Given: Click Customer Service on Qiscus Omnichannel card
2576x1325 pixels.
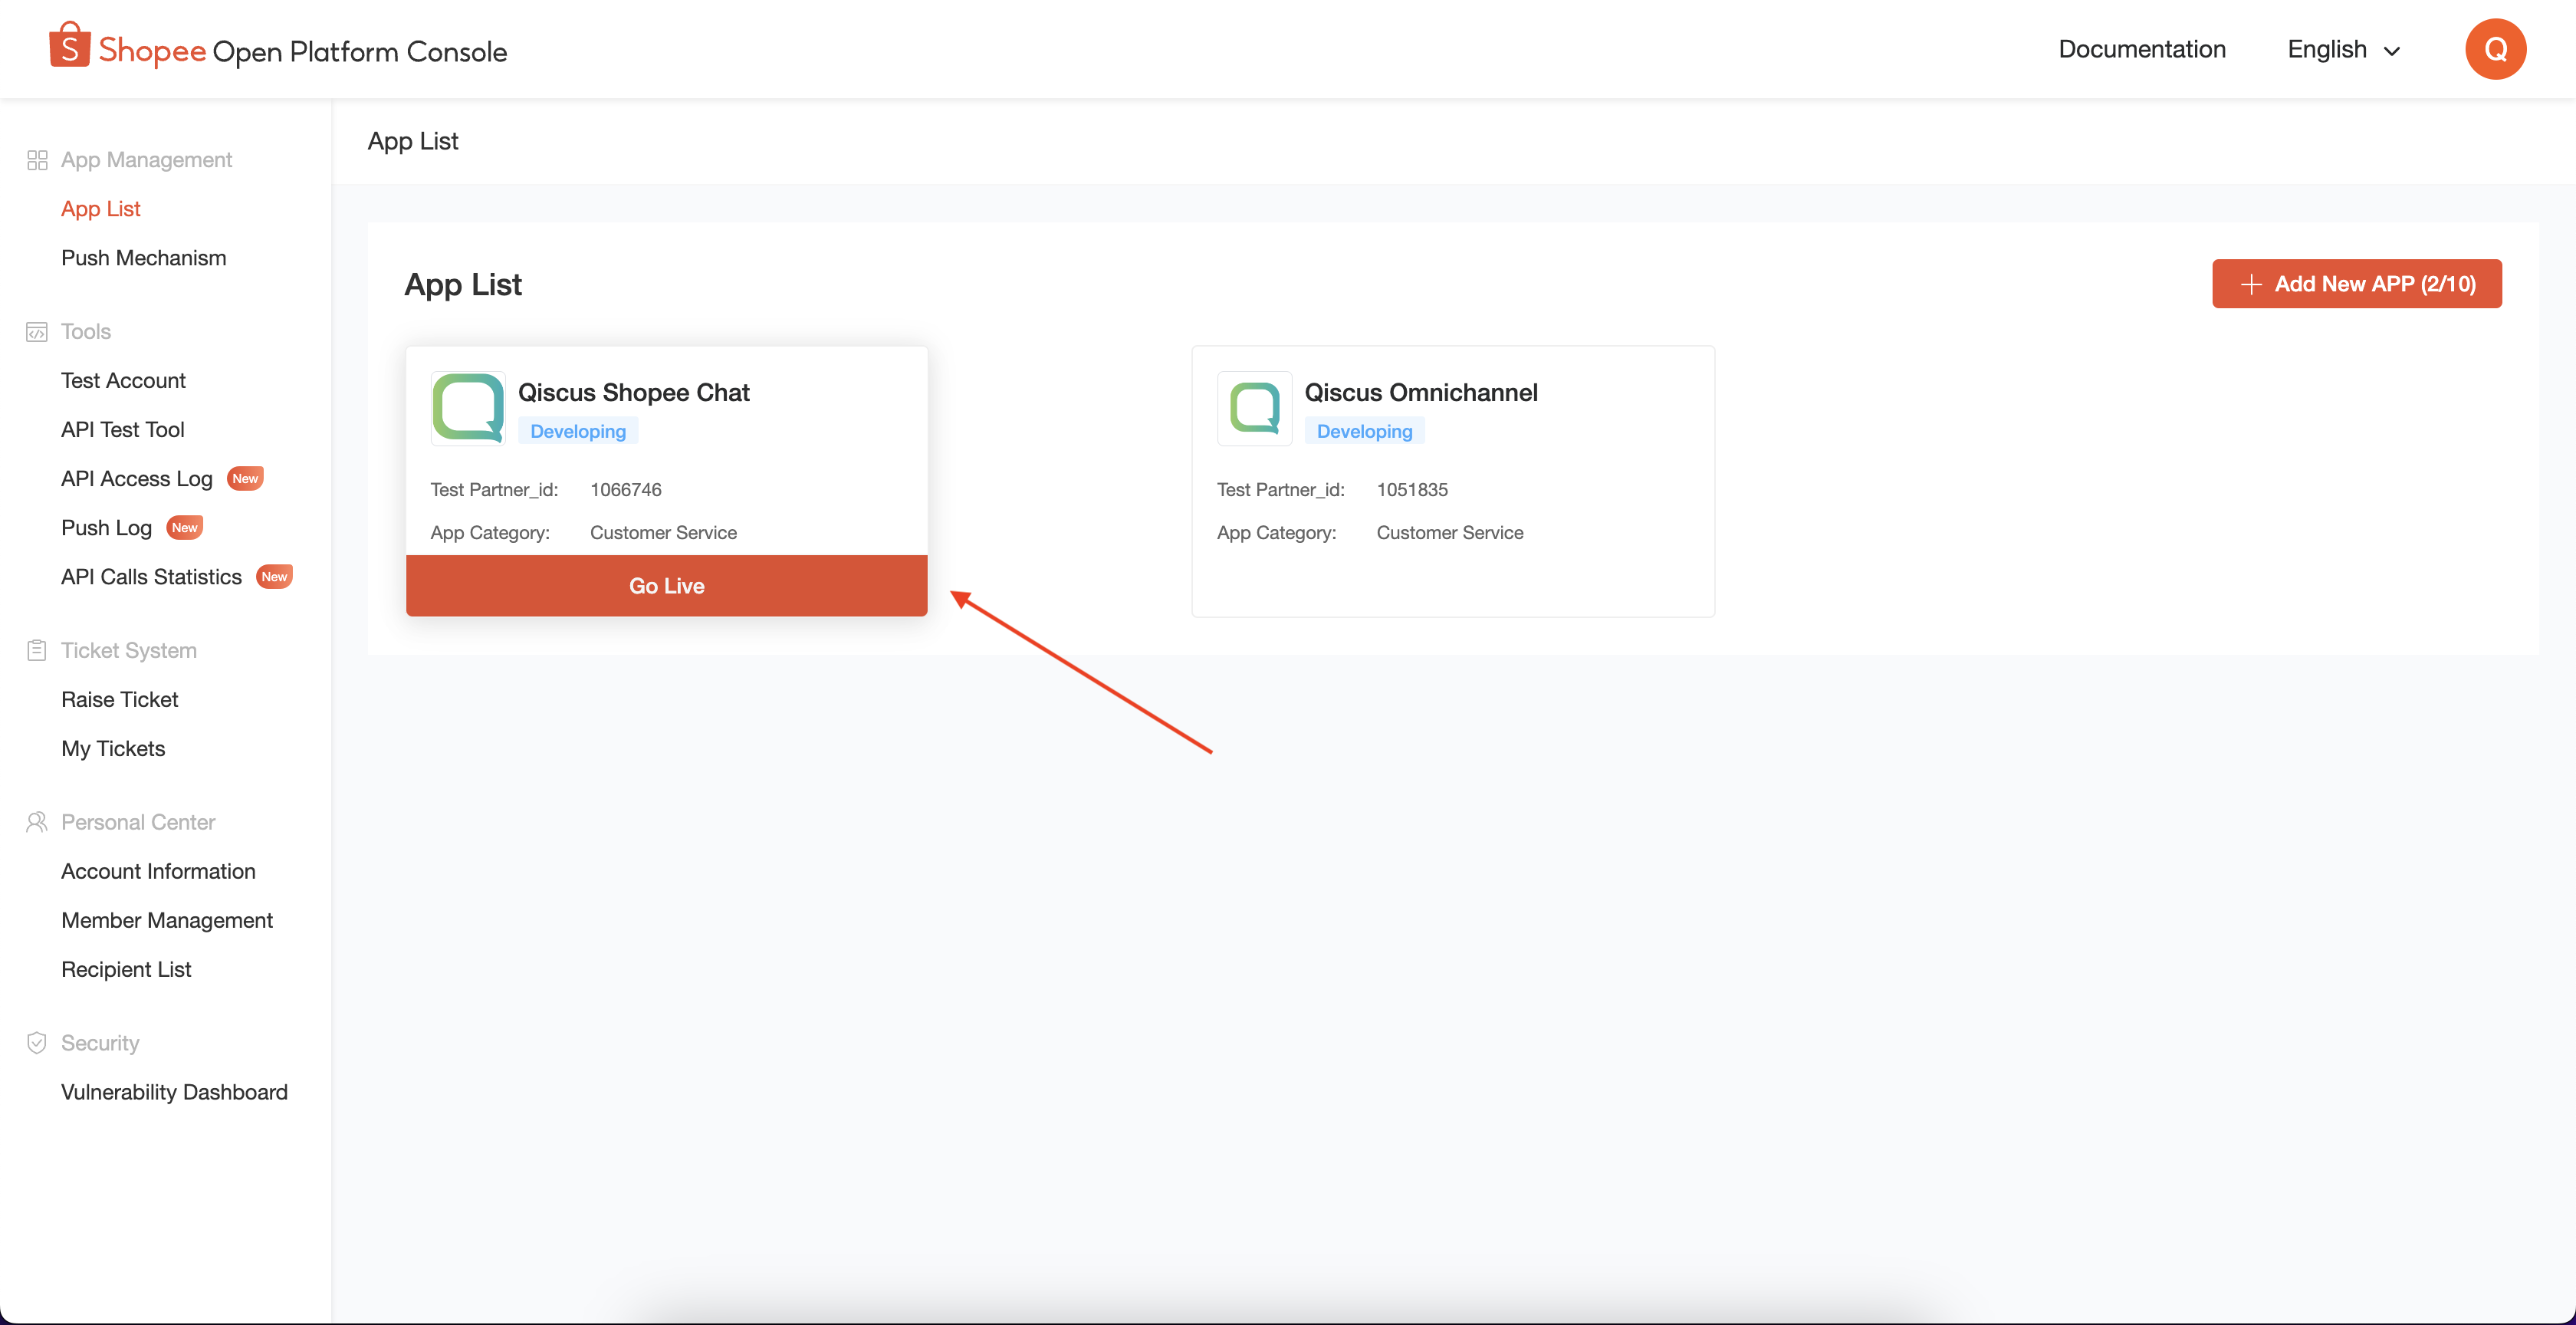Looking at the screenshot, I should (1450, 533).
